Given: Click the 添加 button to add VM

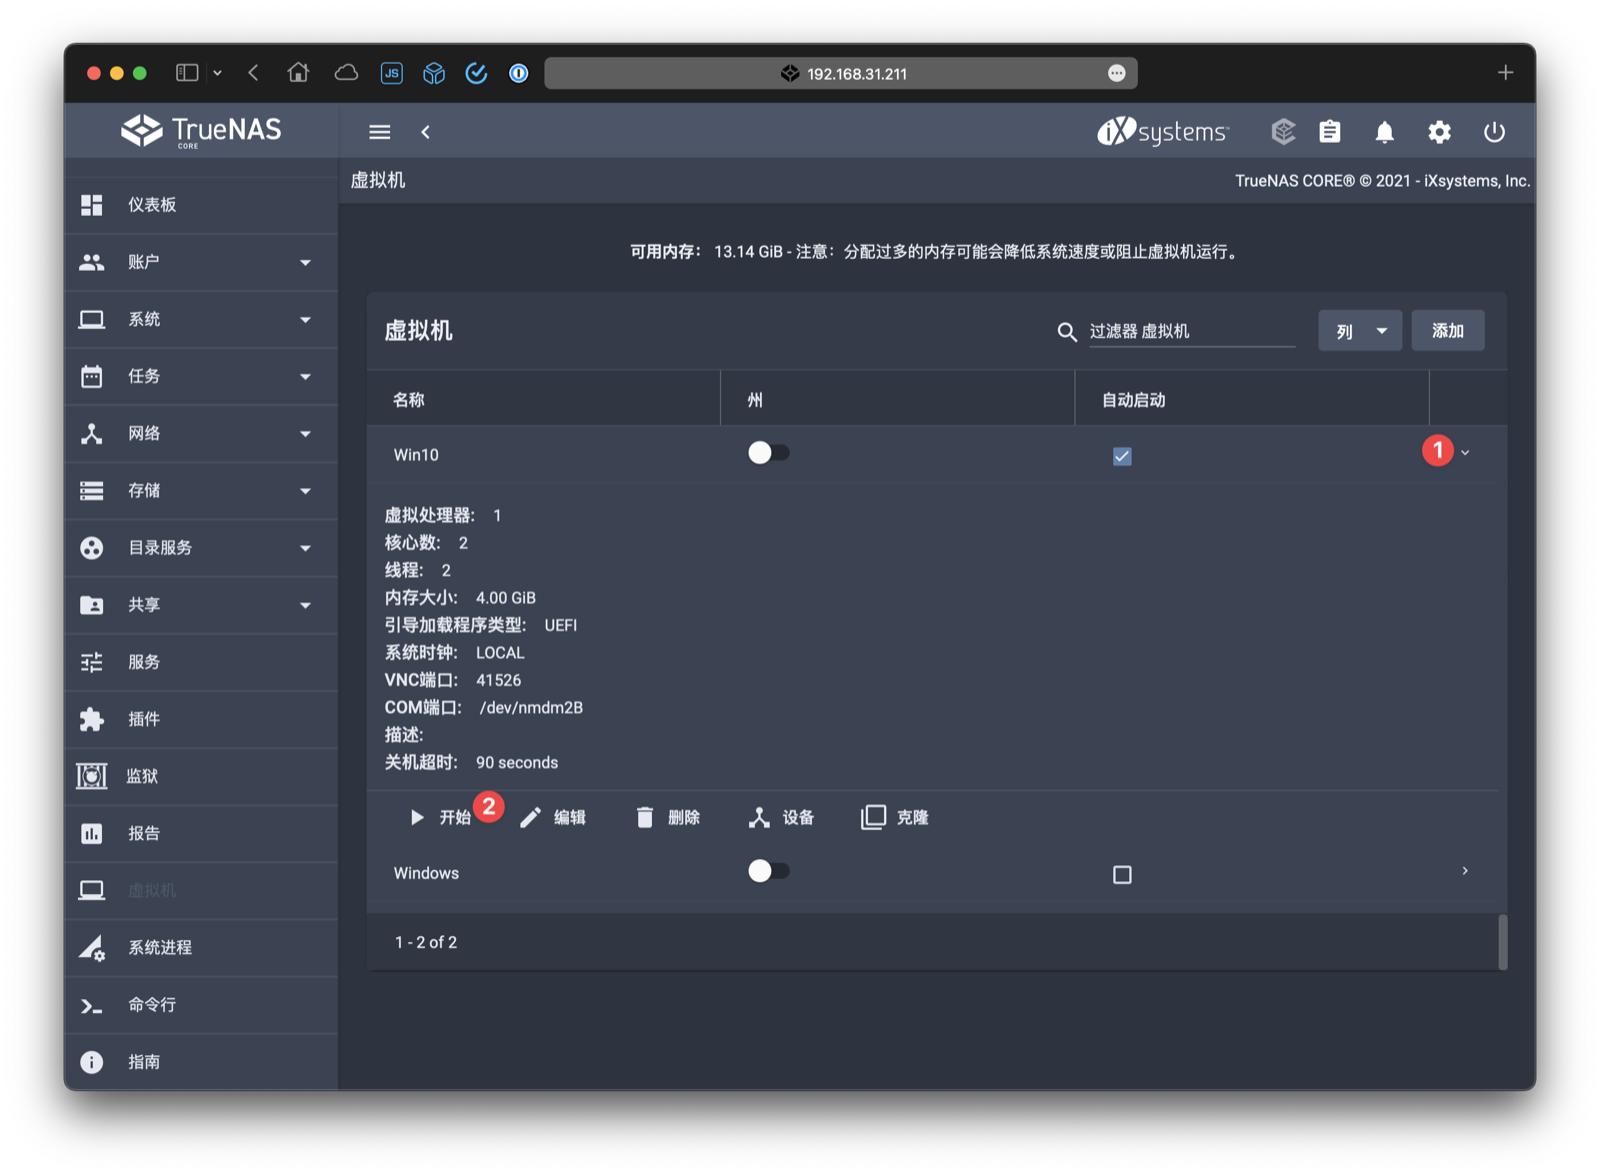Looking at the screenshot, I should tap(1447, 330).
